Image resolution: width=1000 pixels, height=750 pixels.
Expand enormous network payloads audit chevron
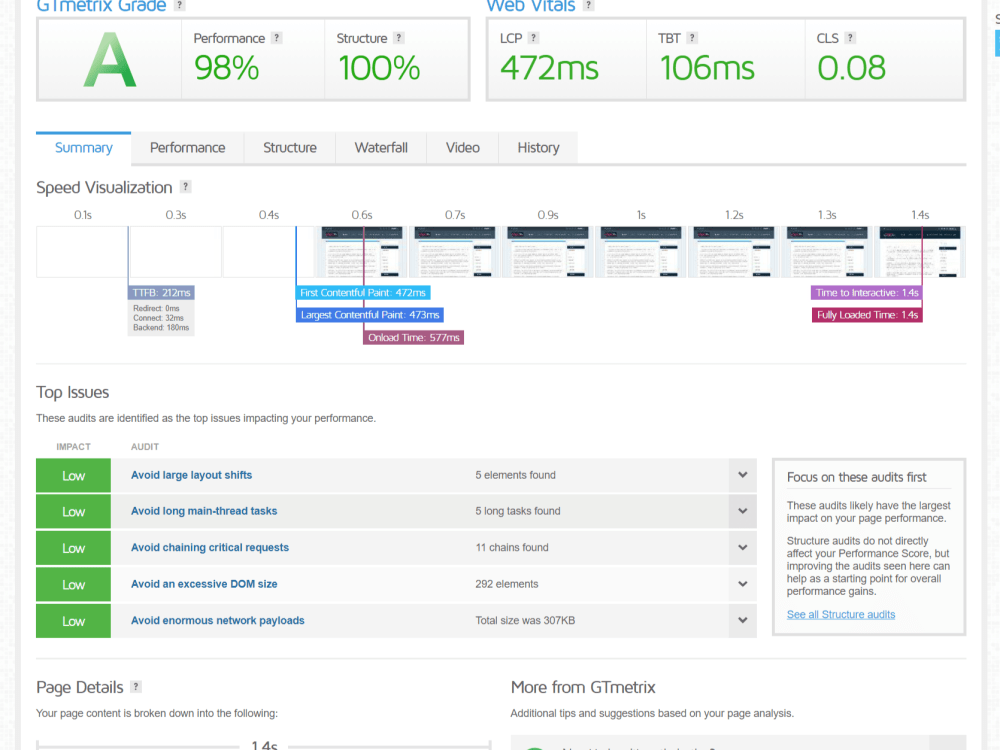742,620
